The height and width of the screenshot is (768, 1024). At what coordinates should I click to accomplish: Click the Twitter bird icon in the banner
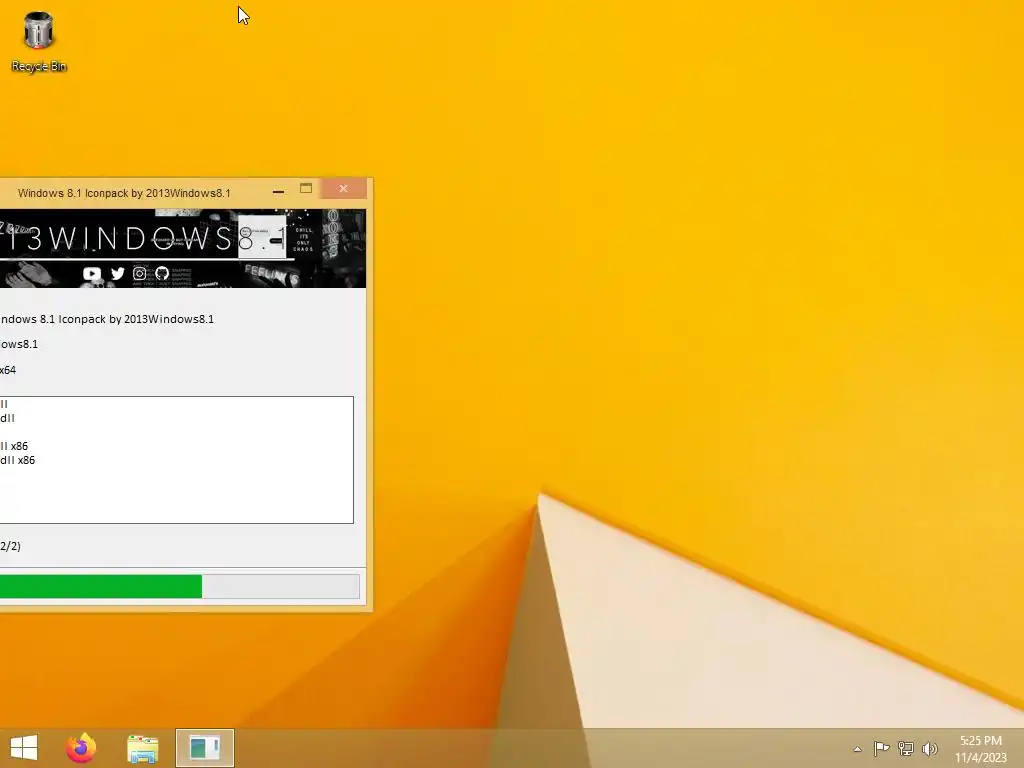coord(118,274)
